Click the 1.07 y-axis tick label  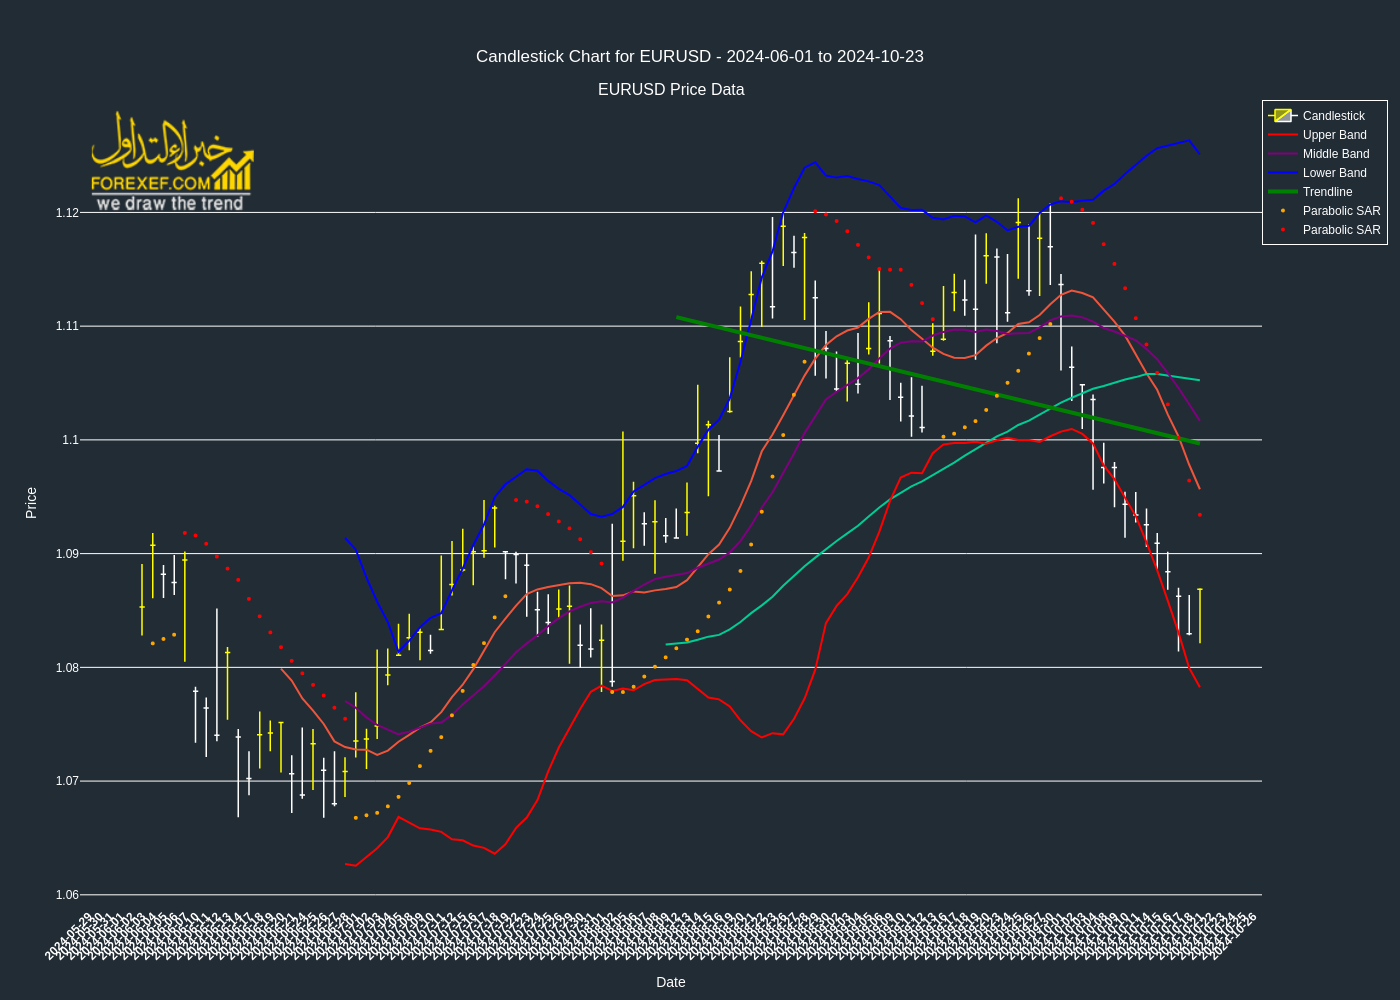coord(67,781)
